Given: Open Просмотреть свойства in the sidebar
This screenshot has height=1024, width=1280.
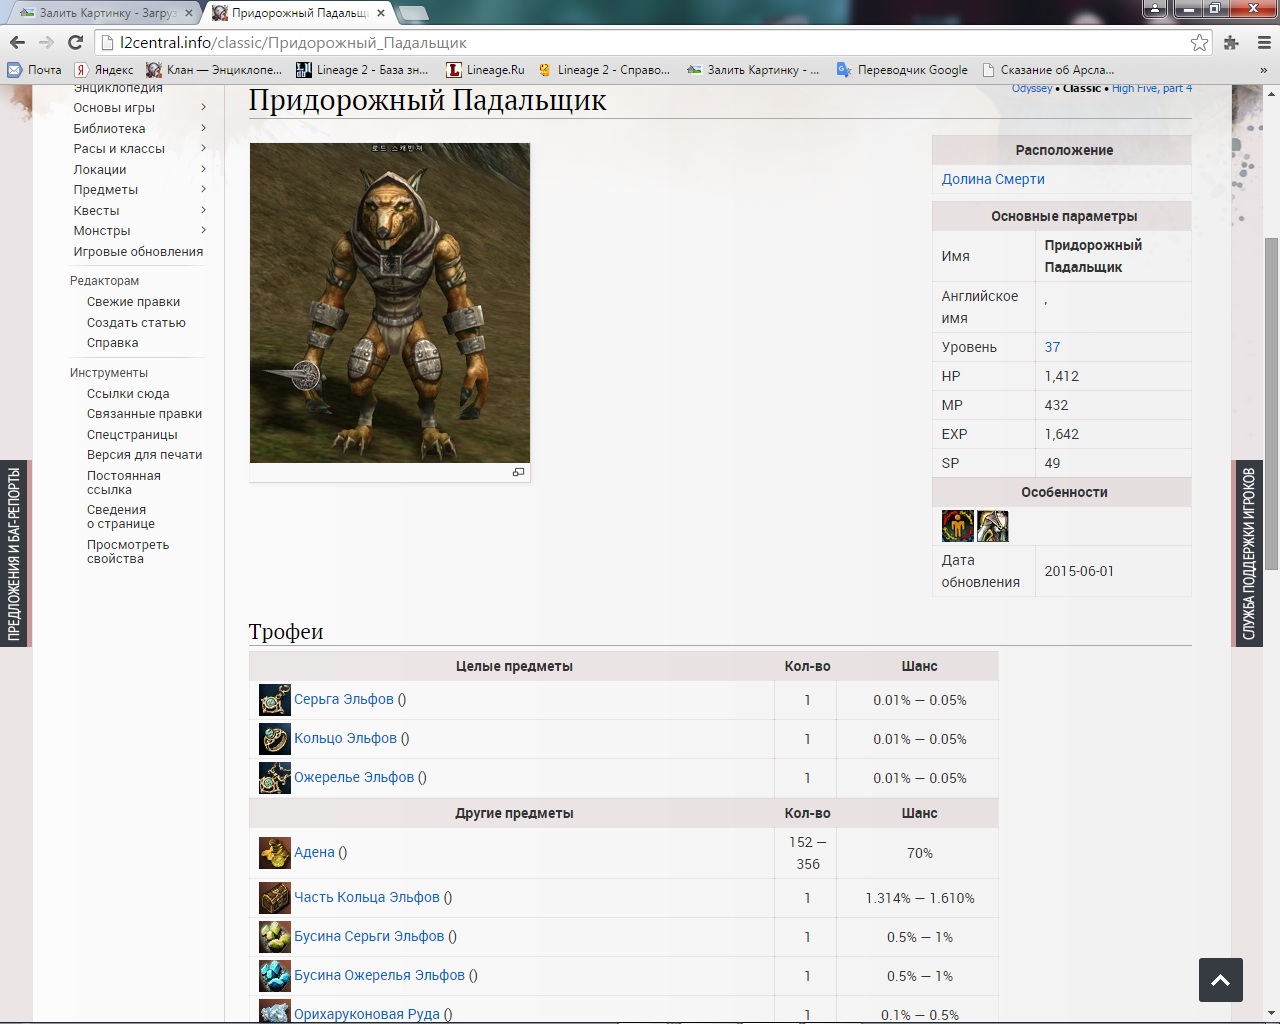Looking at the screenshot, I should (x=128, y=551).
